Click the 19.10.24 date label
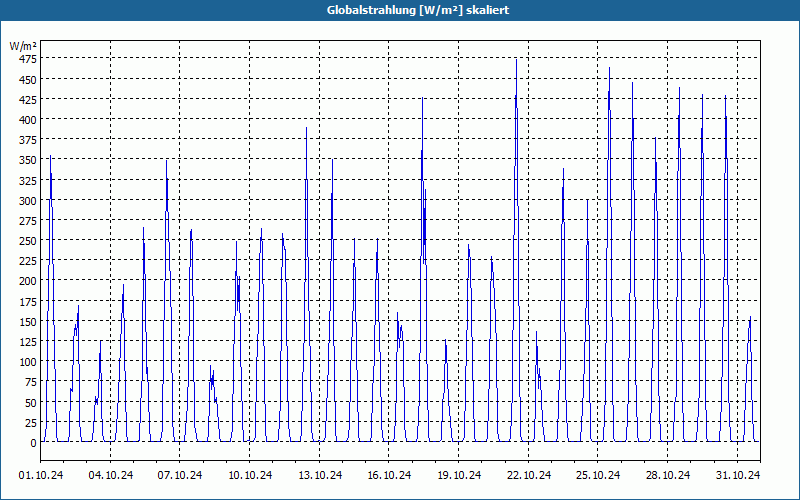Screen dimensions: 800x500 point(459,475)
